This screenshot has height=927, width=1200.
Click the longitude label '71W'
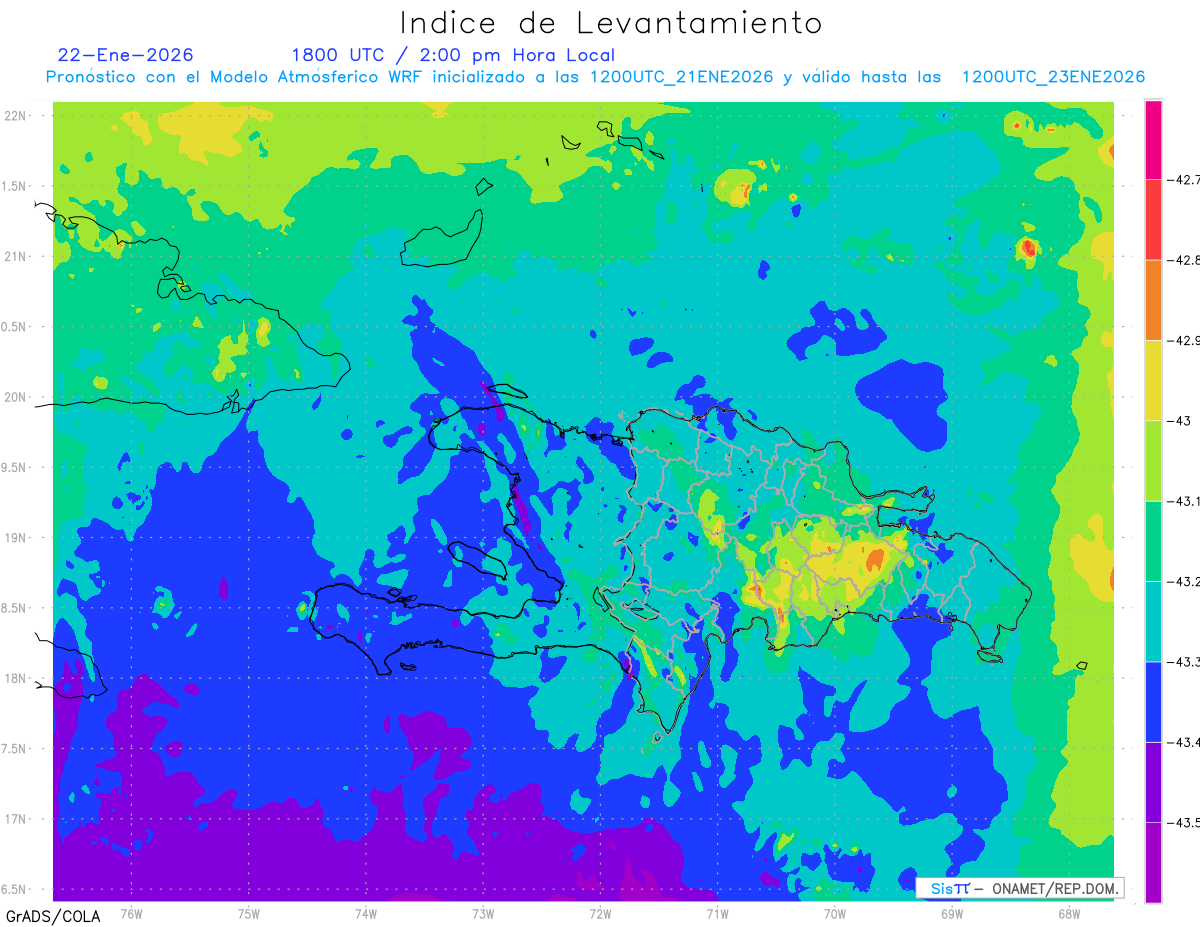pos(717,913)
